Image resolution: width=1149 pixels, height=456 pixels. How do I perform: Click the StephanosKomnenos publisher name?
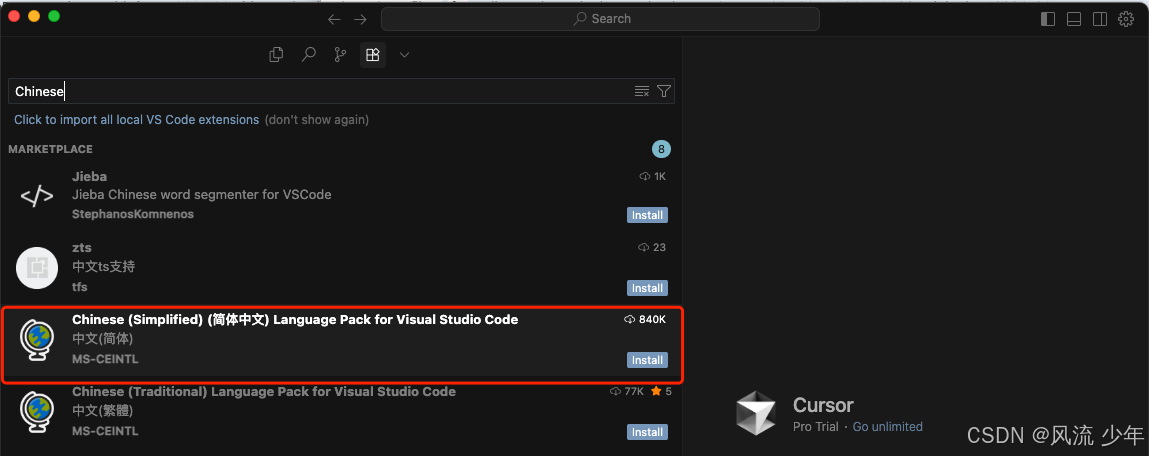tap(133, 214)
